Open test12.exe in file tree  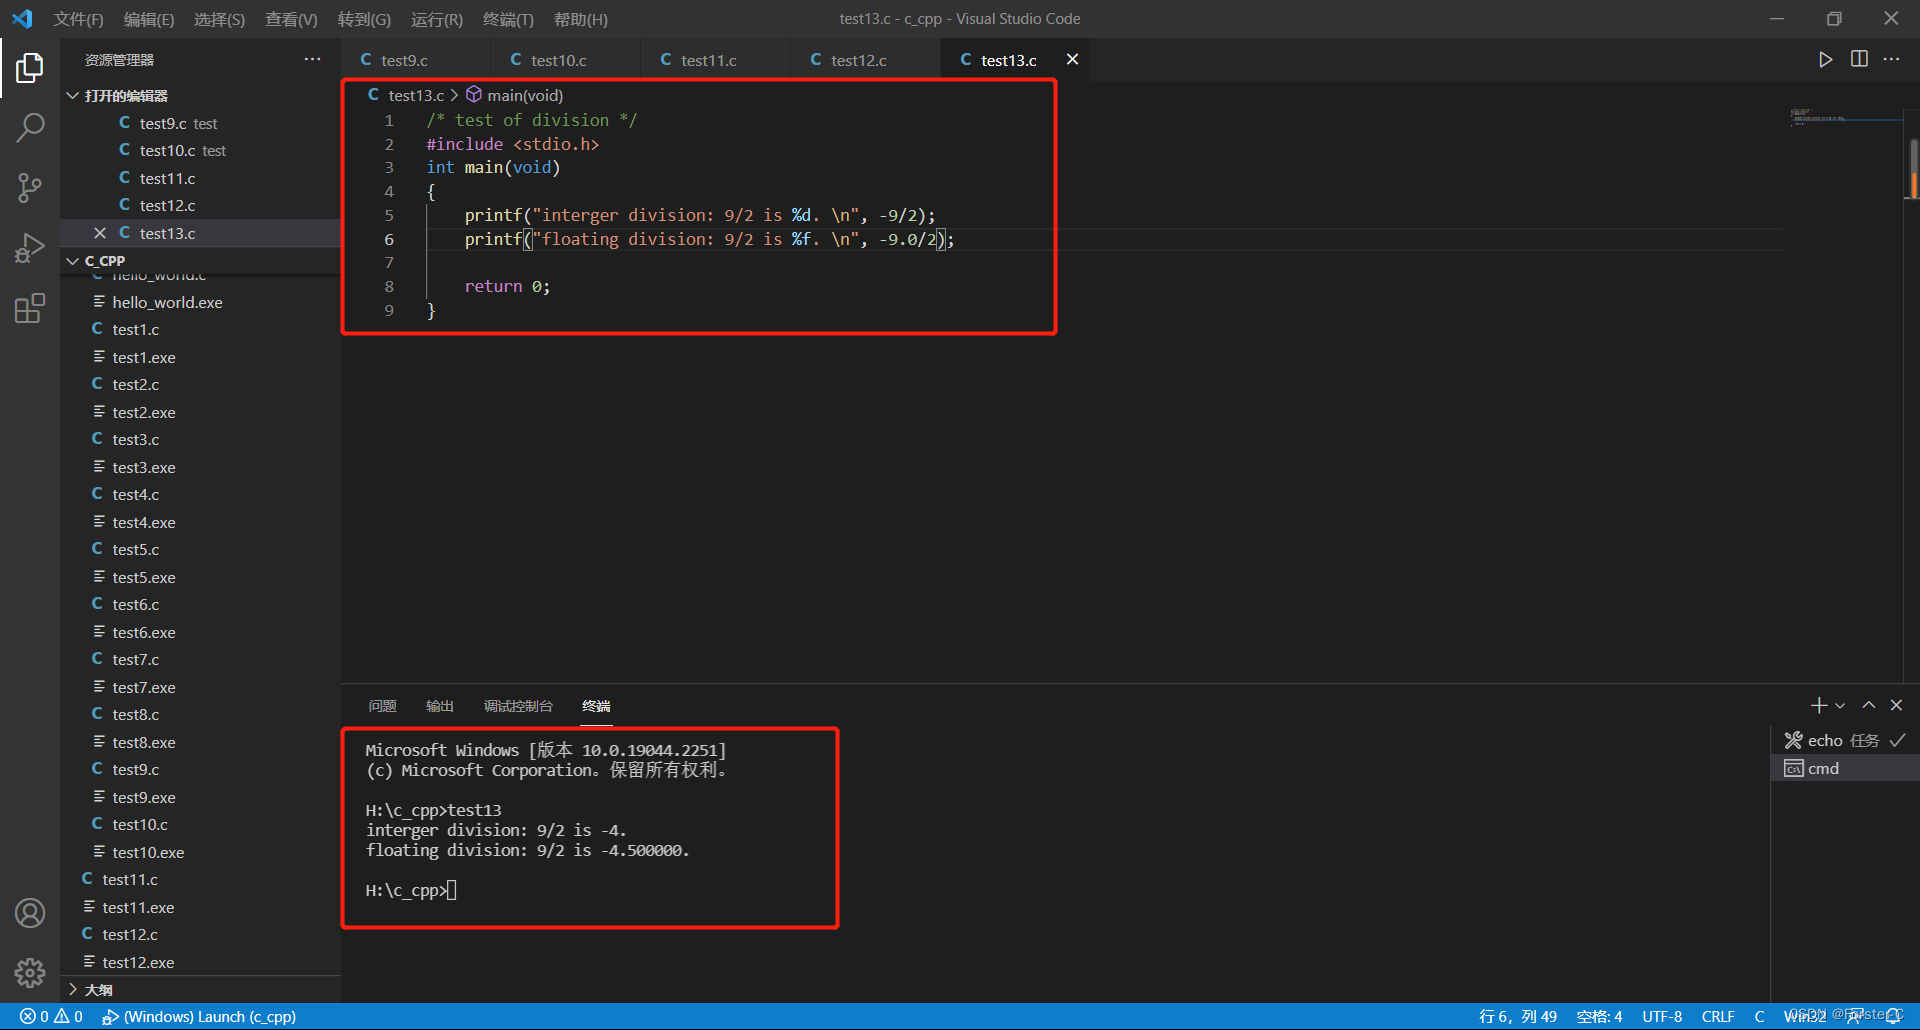(200, 962)
